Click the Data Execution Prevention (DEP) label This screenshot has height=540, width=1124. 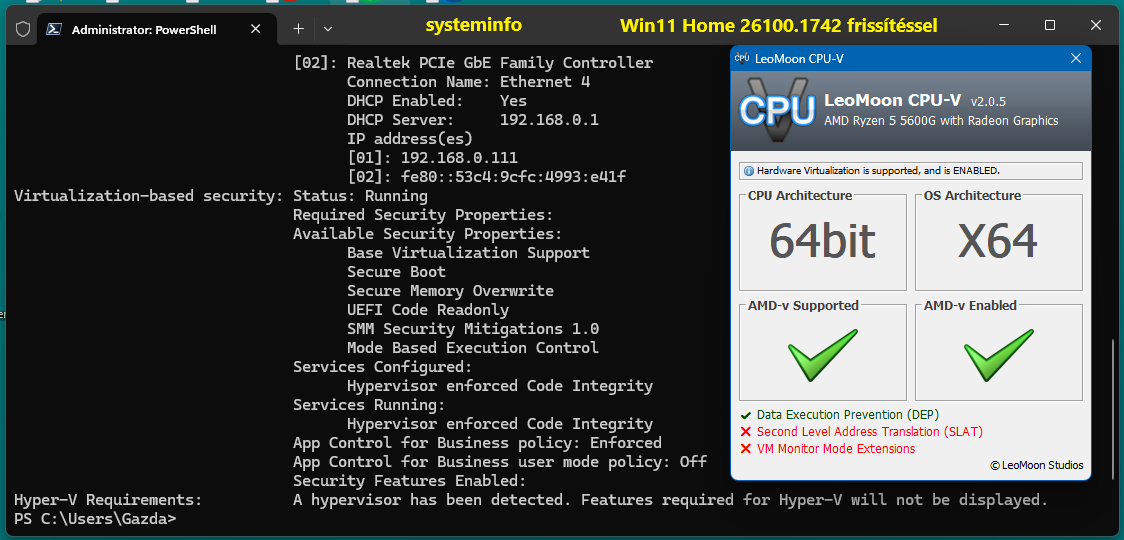coord(847,415)
